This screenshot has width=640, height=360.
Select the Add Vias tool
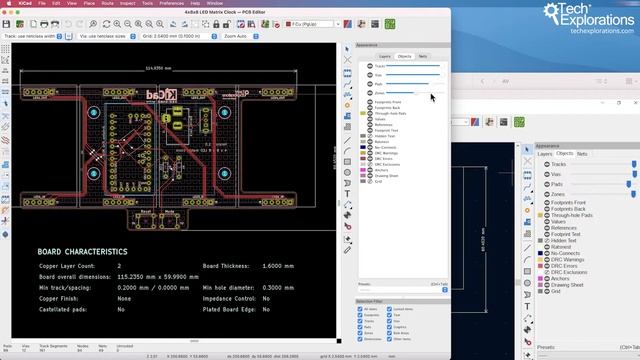(347, 105)
